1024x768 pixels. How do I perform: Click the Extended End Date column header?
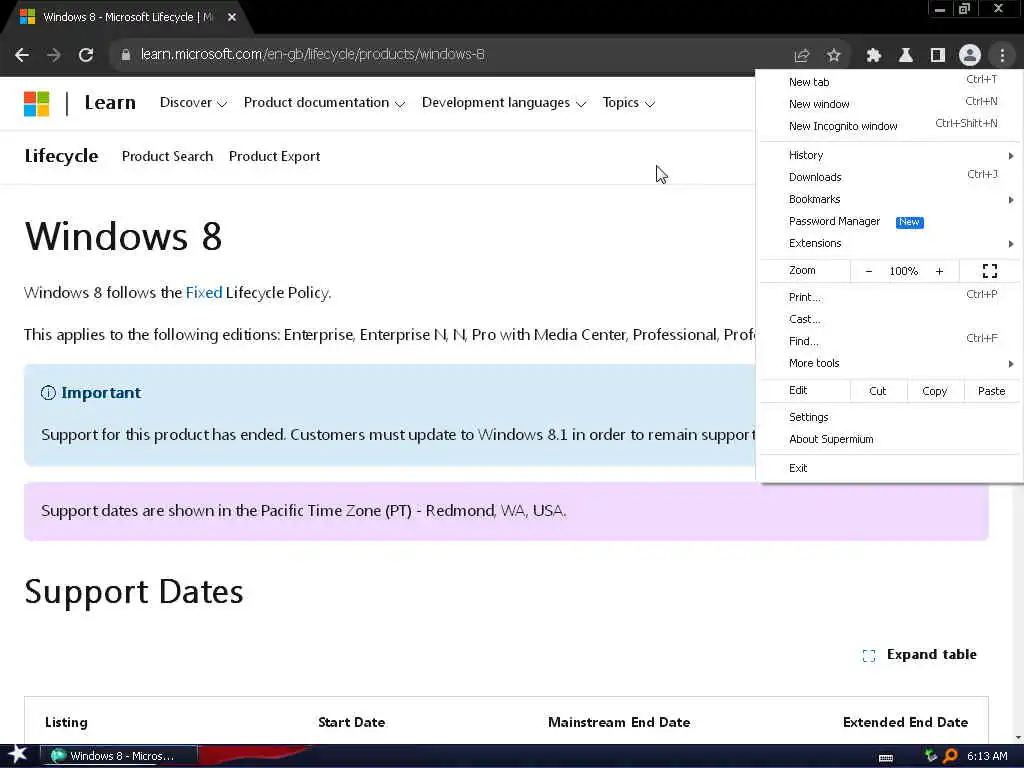[905, 722]
